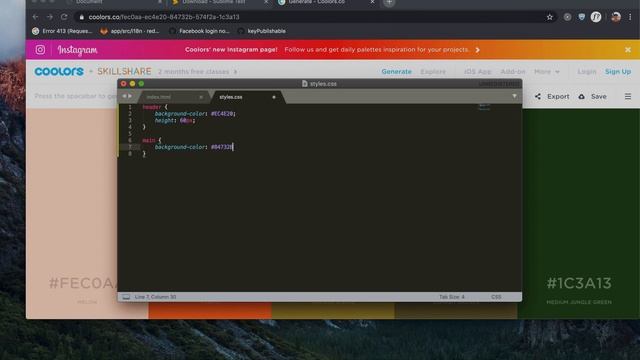Click Sublime tab navigation back arrow

pyautogui.click(x=124, y=96)
